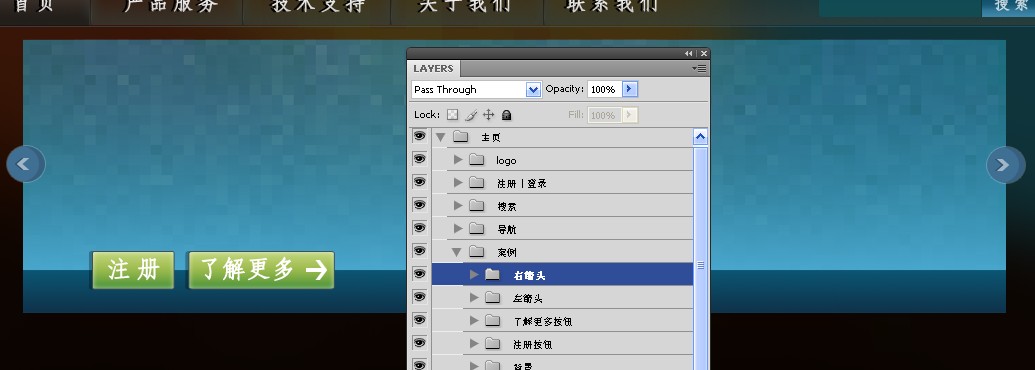Open 联系我们 in the website nav
1035x370 pixels.
coord(612,5)
